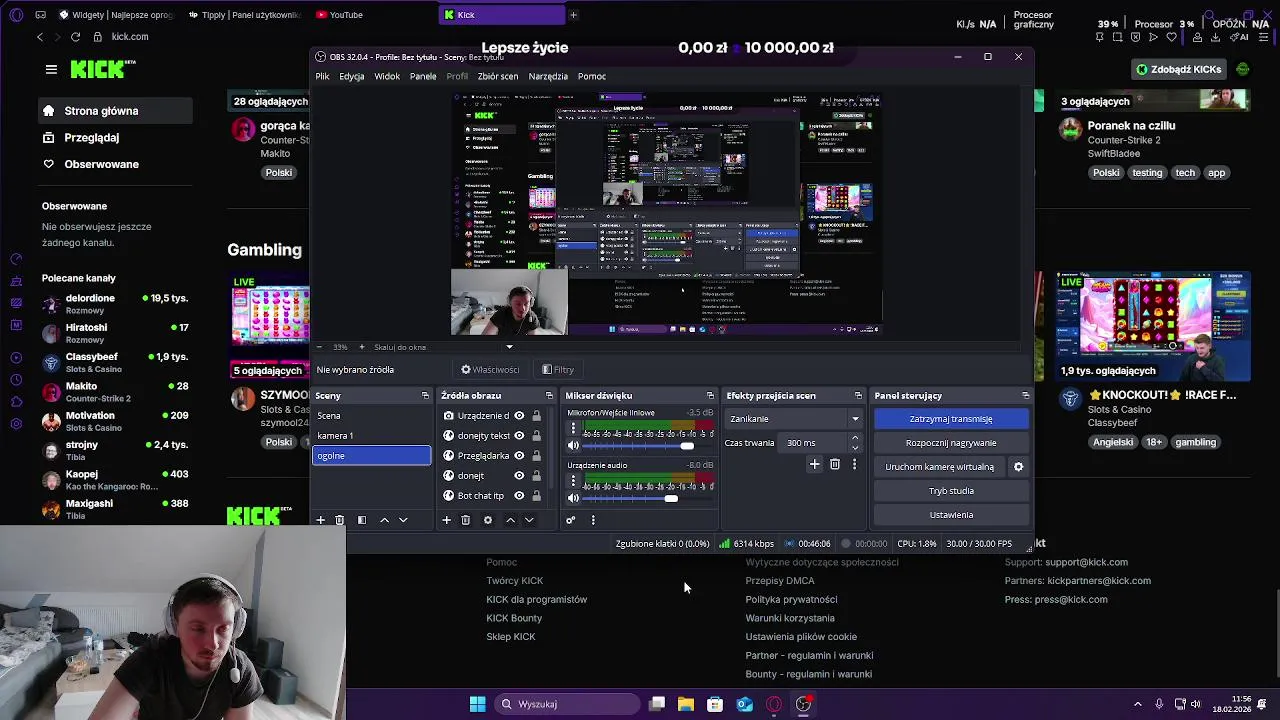Add a new scene with plus icon in Sceny panel
This screenshot has width=1280, height=720.
click(x=321, y=520)
